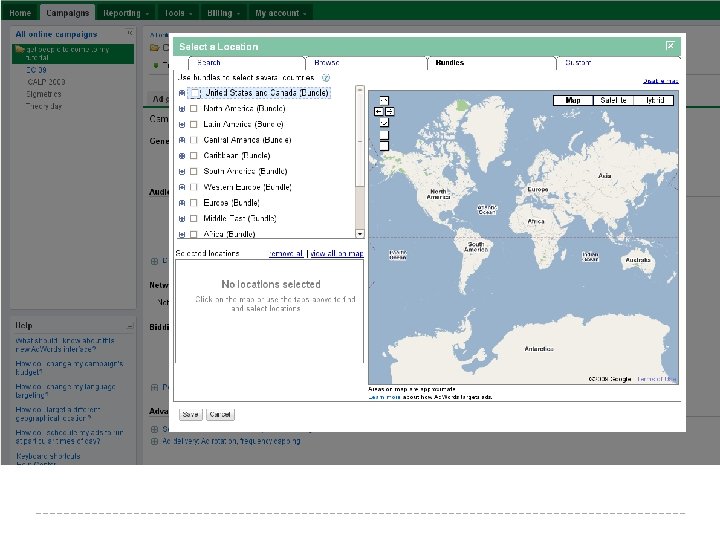This screenshot has width=720, height=540.
Task: Check the Europe bundle
Action: pyautogui.click(x=194, y=203)
